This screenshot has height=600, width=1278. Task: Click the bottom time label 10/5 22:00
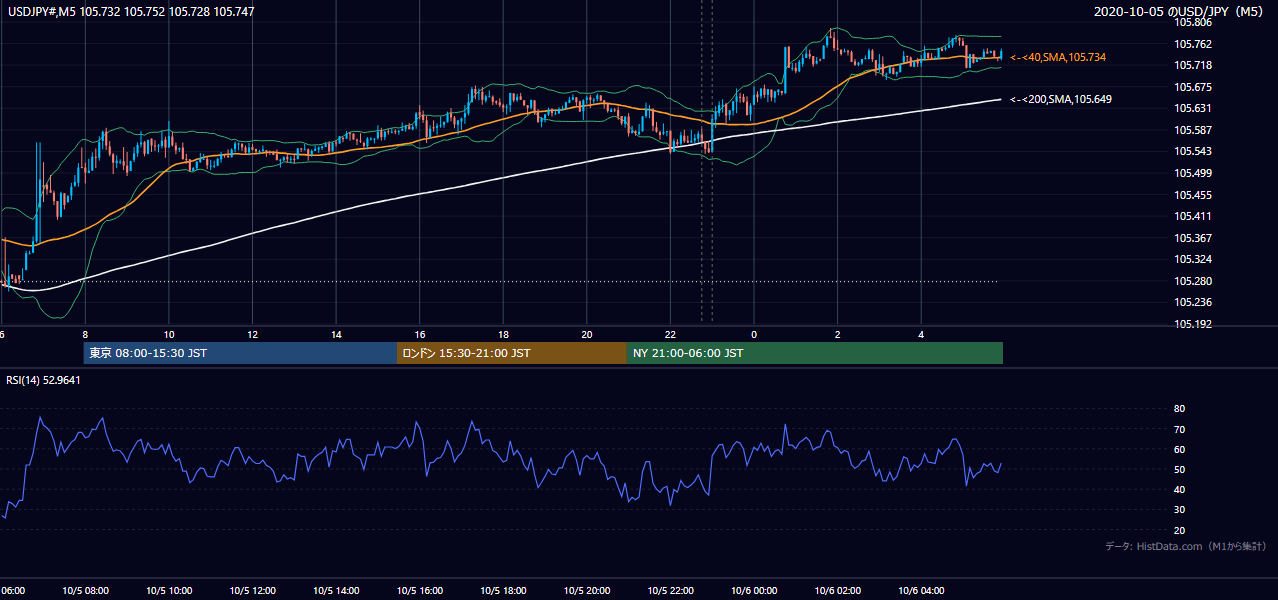click(x=670, y=591)
